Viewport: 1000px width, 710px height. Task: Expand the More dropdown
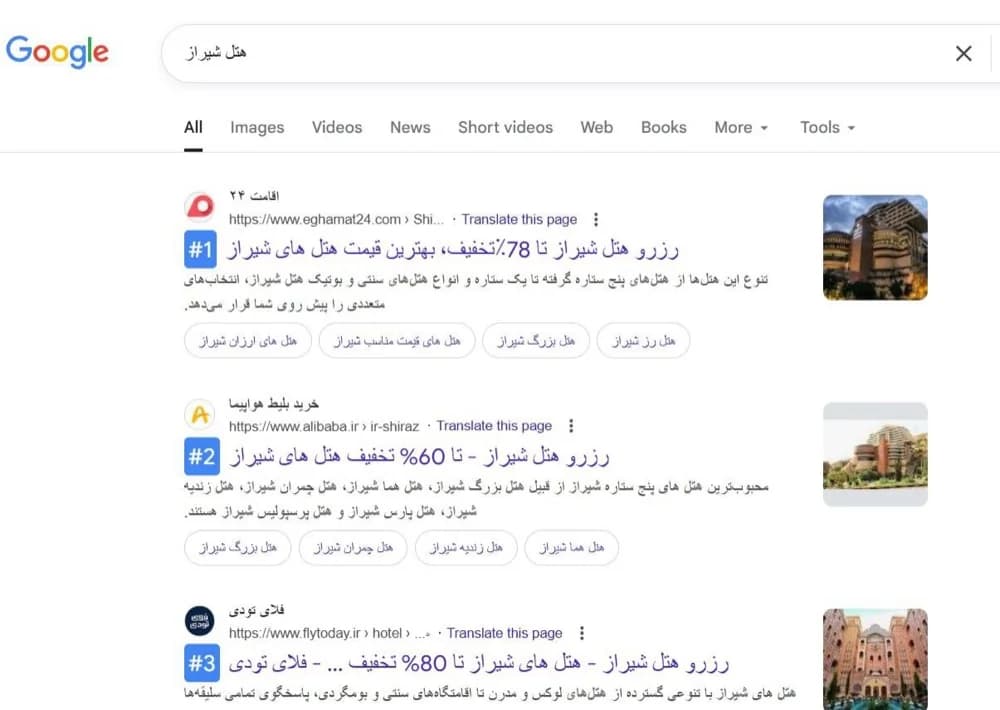741,128
